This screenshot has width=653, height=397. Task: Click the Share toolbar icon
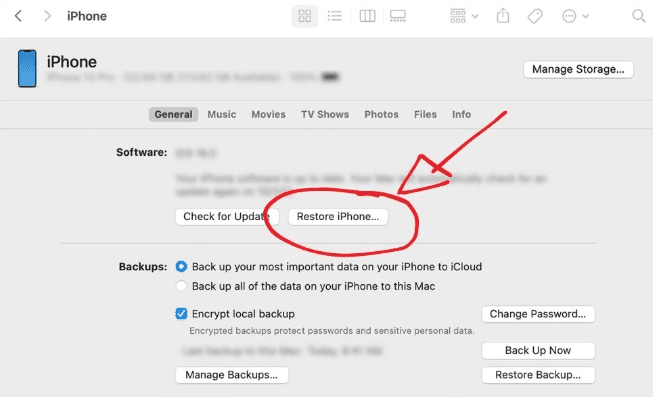pos(503,16)
